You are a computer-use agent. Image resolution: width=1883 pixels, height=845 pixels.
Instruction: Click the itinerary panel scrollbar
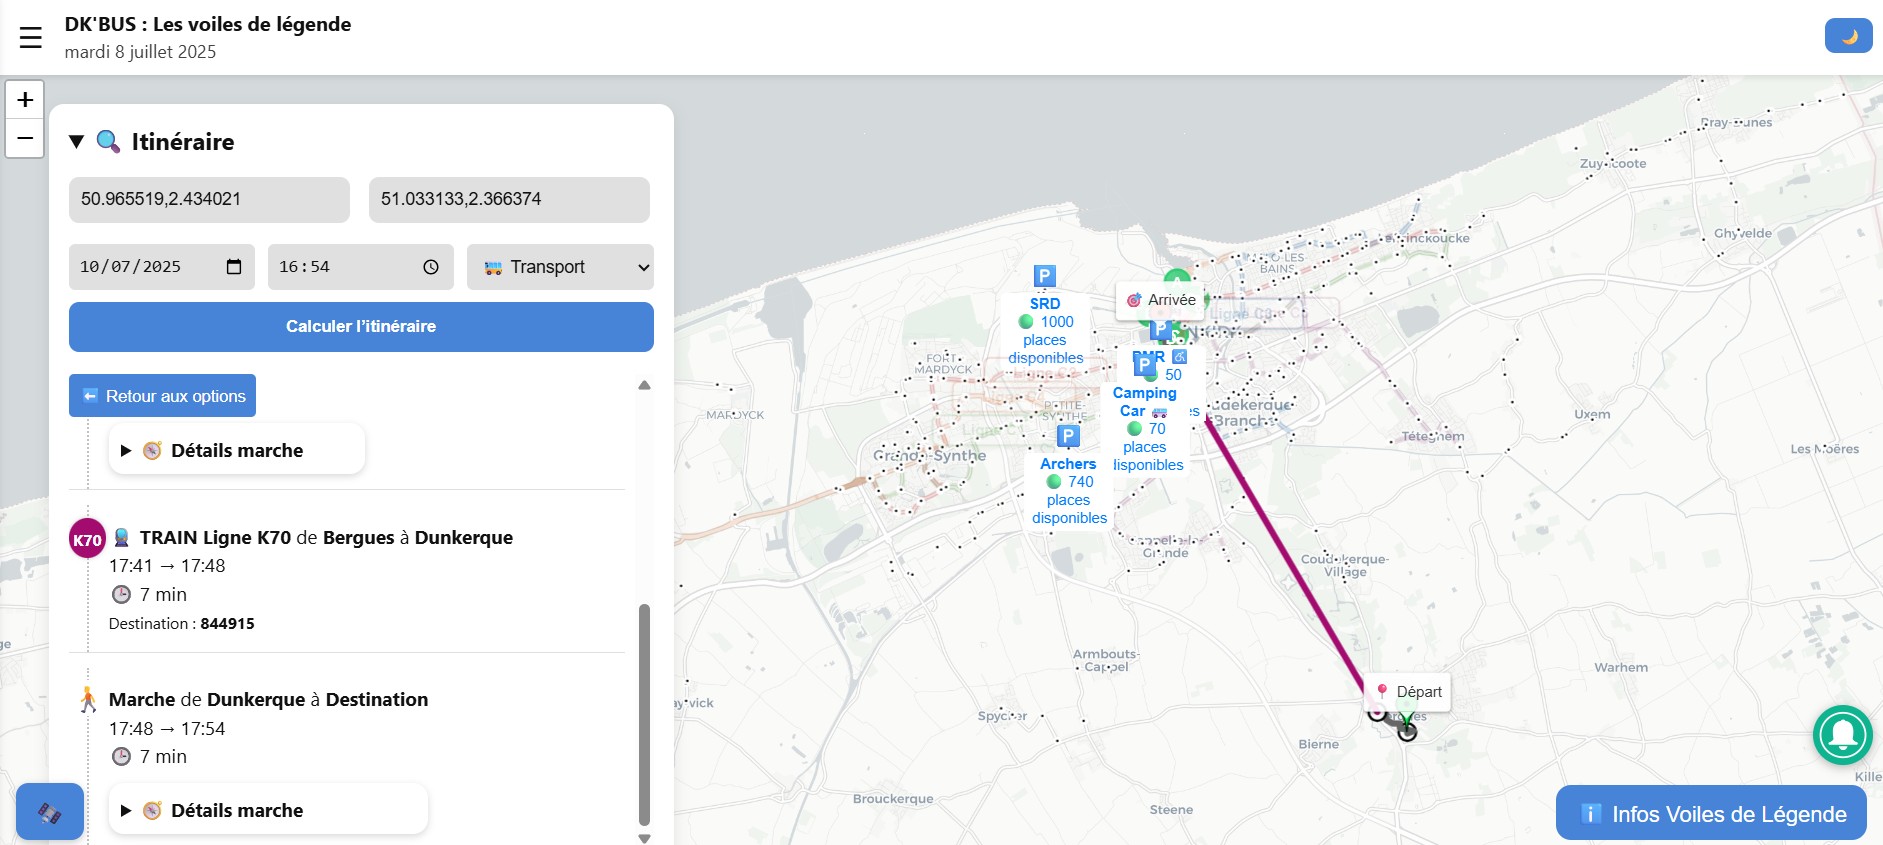coord(644,713)
